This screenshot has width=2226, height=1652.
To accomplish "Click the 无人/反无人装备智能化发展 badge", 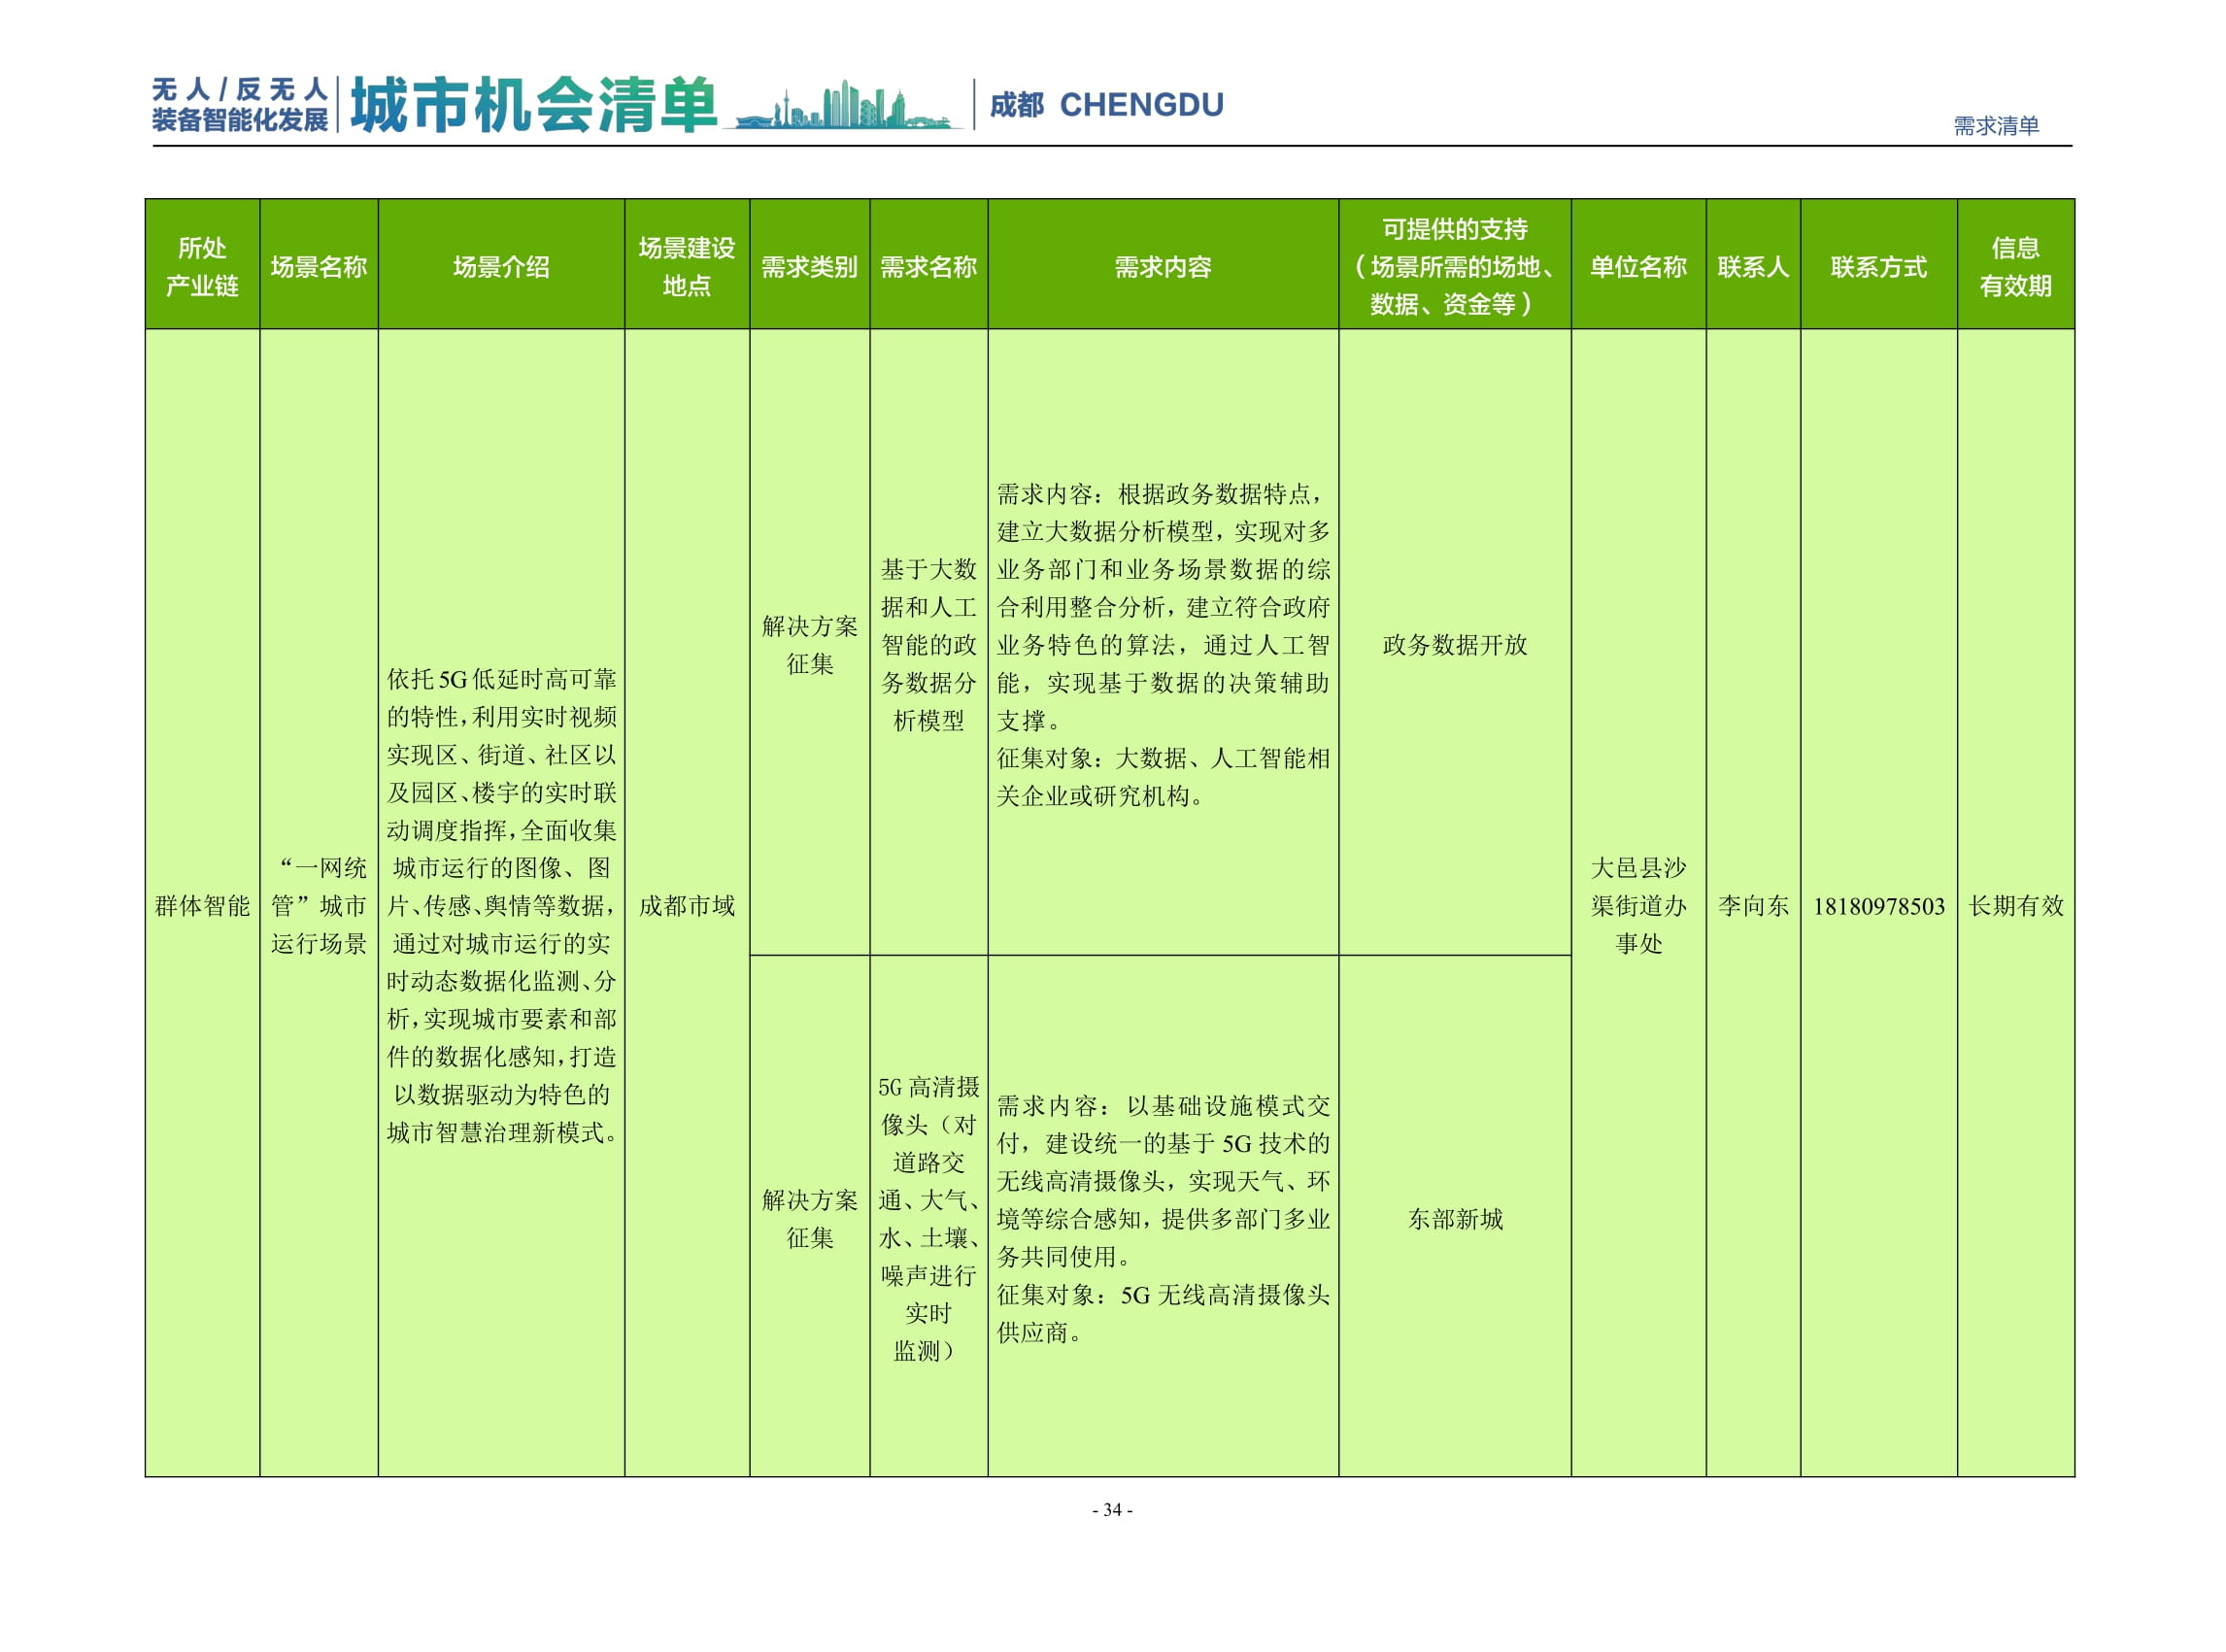I will point(240,103).
